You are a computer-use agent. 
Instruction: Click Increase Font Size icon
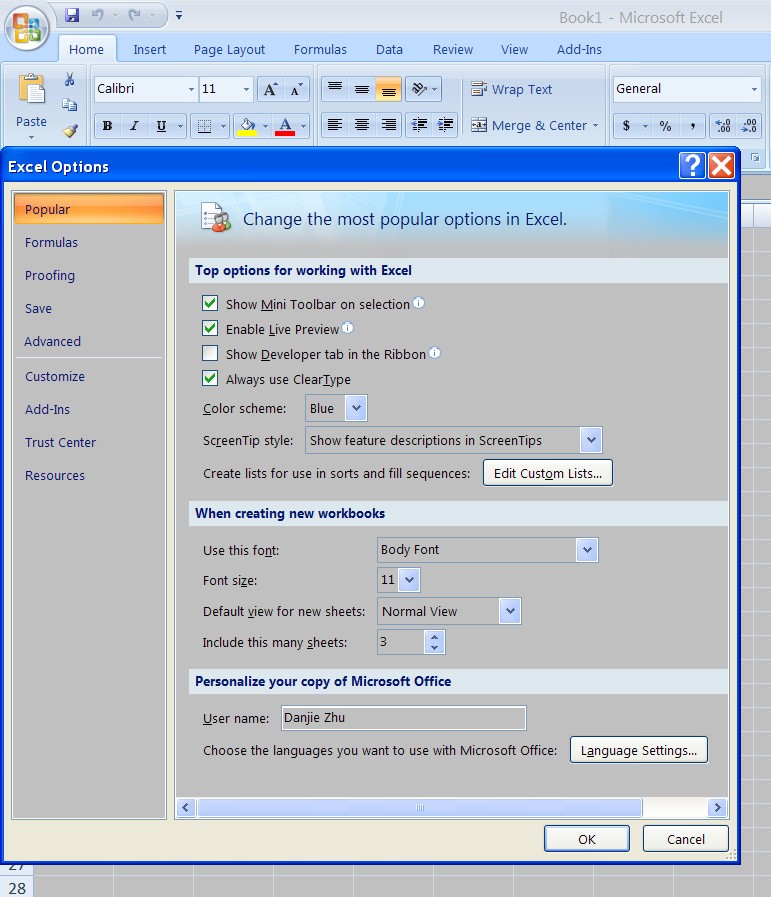(270, 90)
